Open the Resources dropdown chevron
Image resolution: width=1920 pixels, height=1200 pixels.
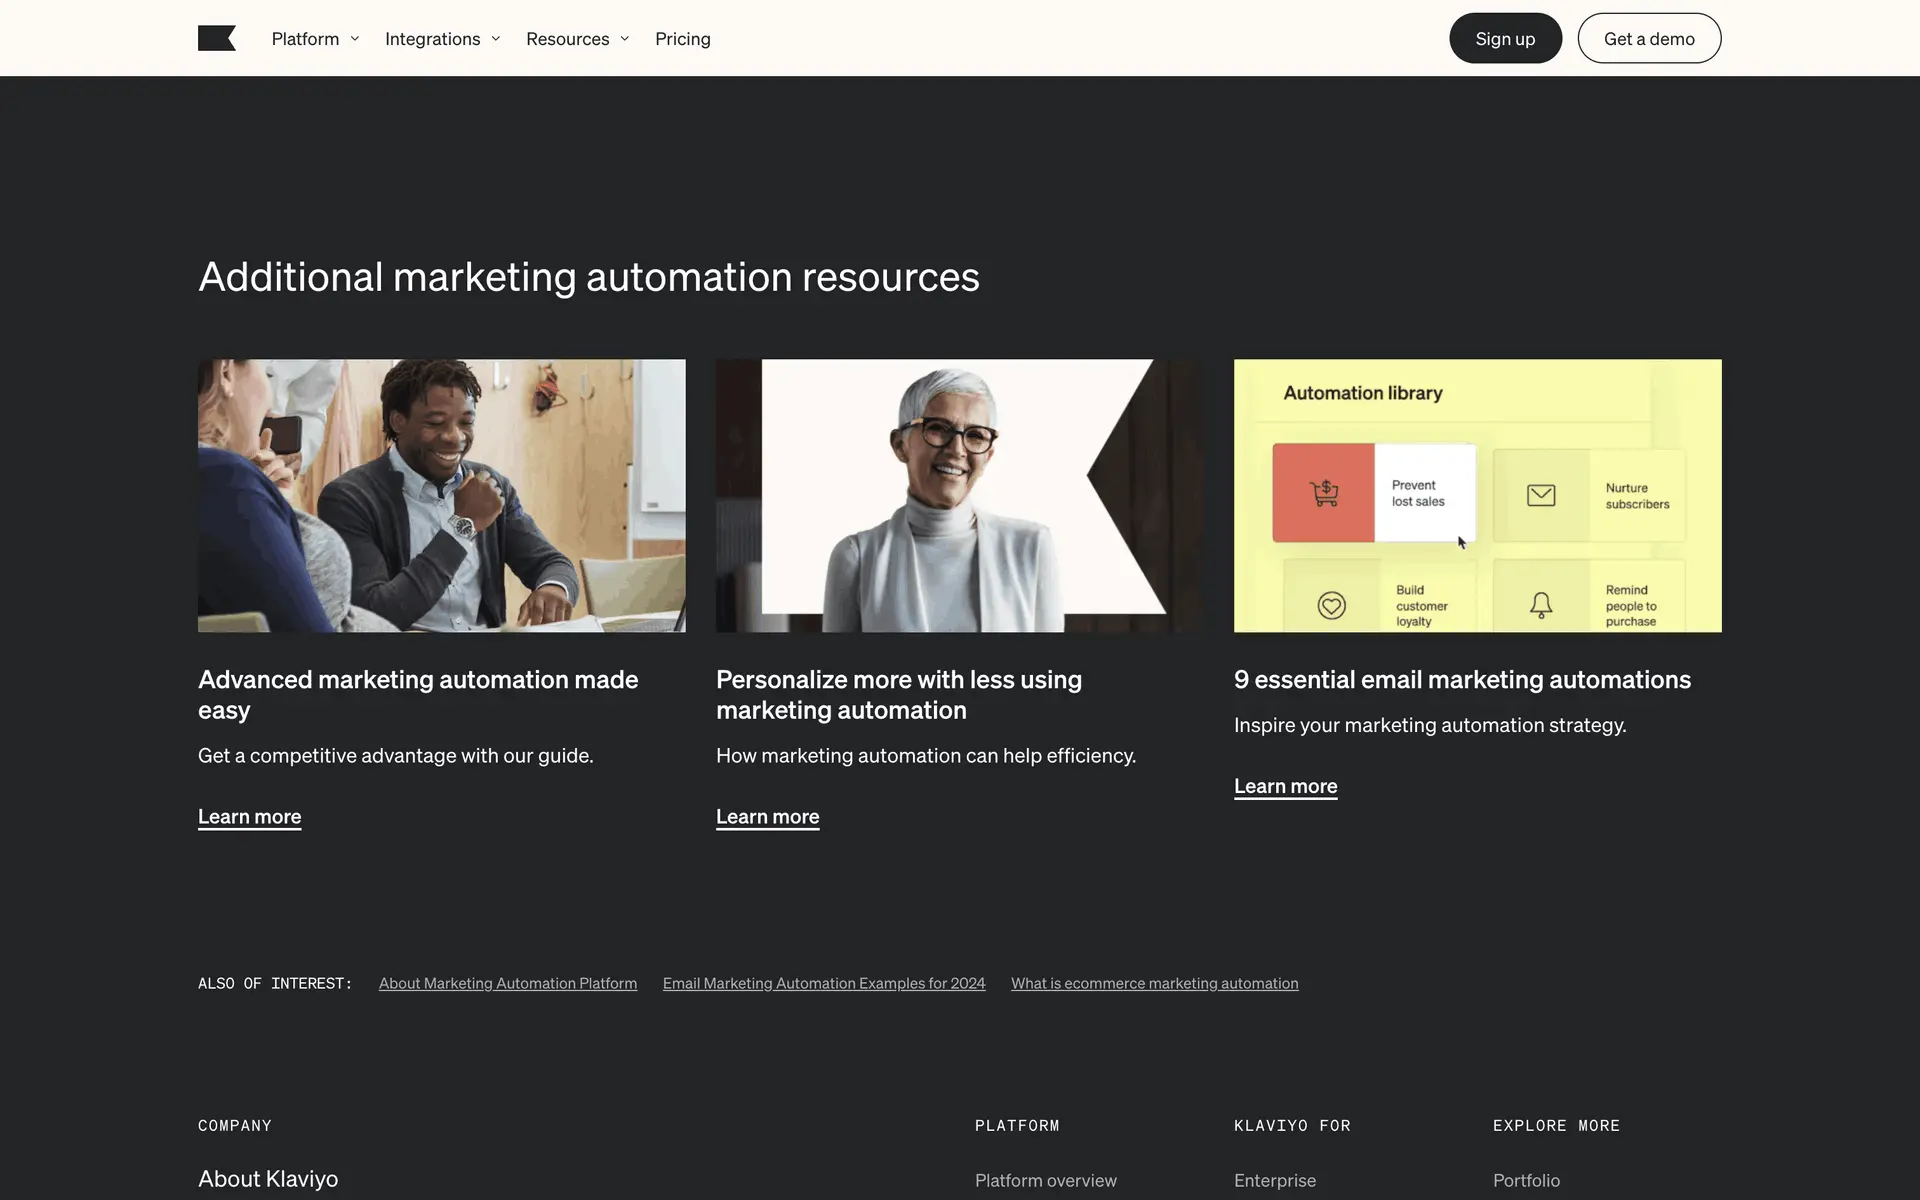(x=625, y=39)
